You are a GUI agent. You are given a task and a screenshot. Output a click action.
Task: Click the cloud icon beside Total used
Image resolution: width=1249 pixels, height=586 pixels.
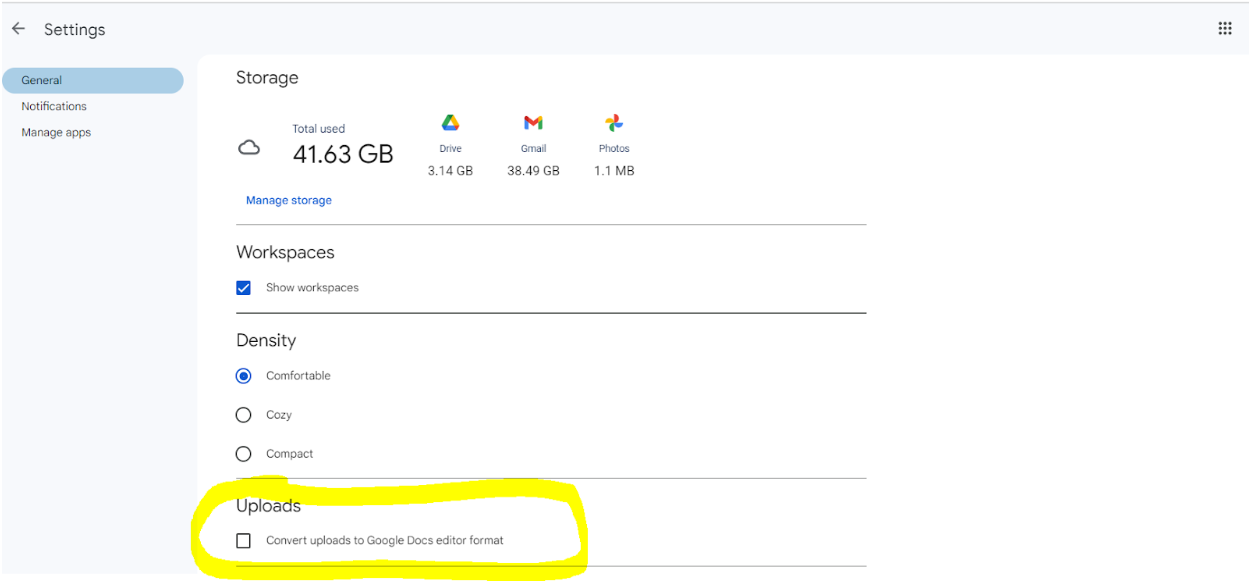point(249,148)
